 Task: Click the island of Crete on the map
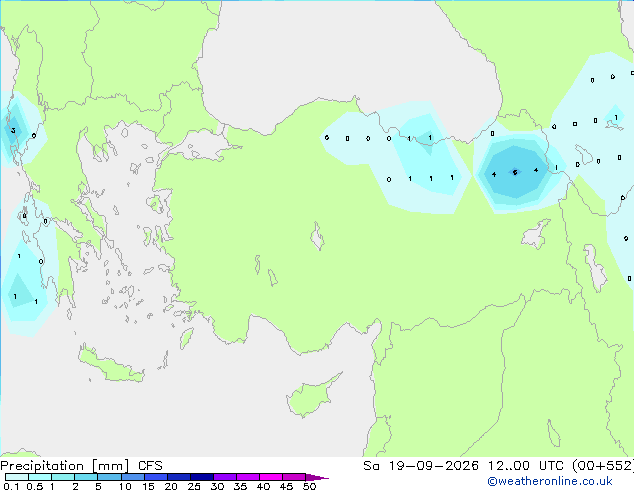[111, 366]
